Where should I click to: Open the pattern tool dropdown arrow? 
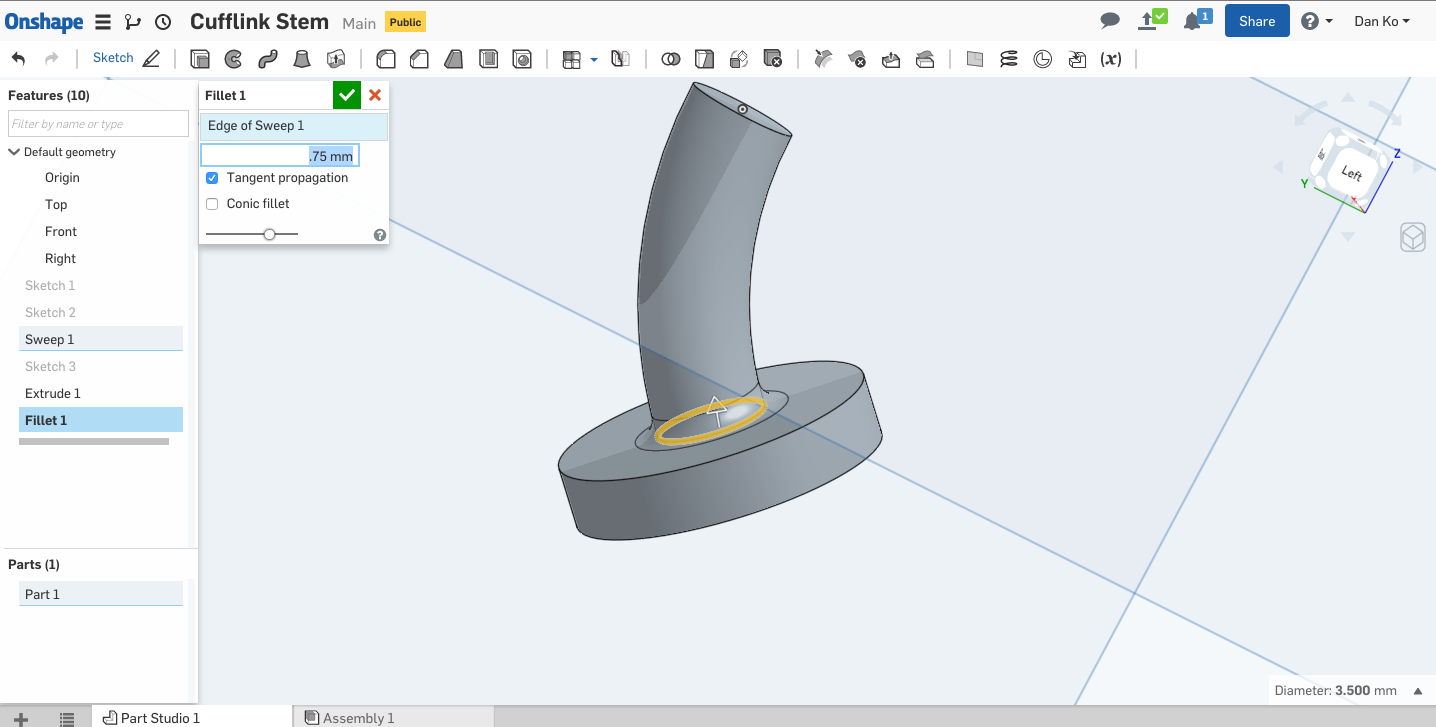[x=594, y=60]
